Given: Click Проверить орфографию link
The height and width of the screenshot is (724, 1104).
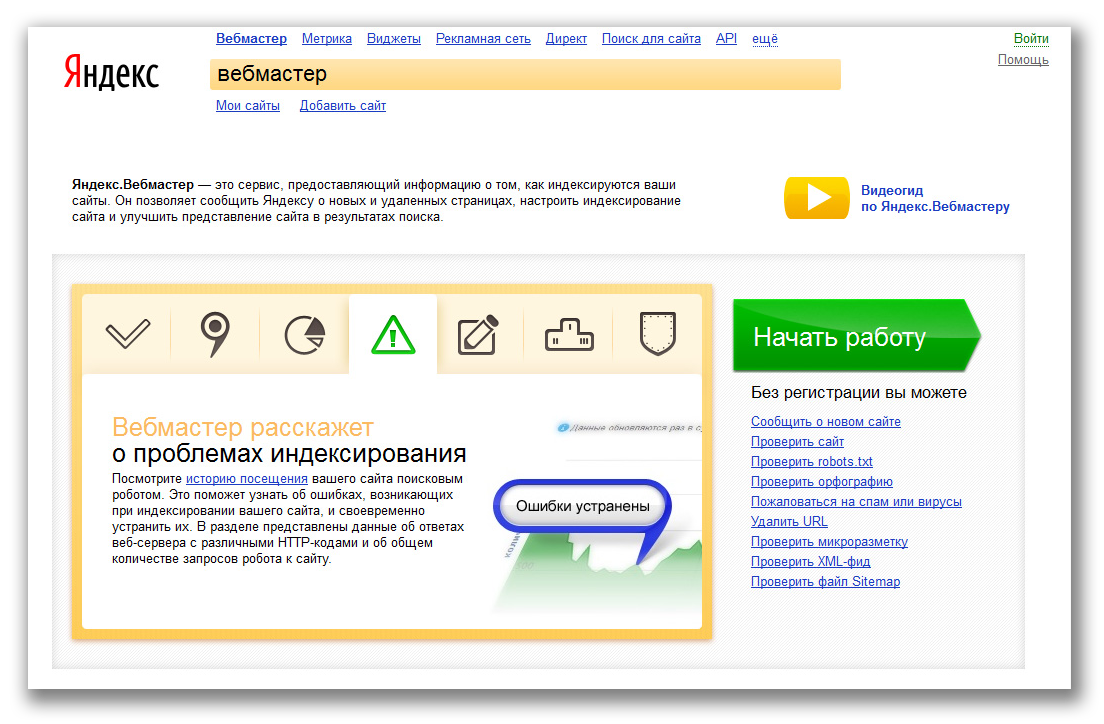Looking at the screenshot, I should click(822, 482).
